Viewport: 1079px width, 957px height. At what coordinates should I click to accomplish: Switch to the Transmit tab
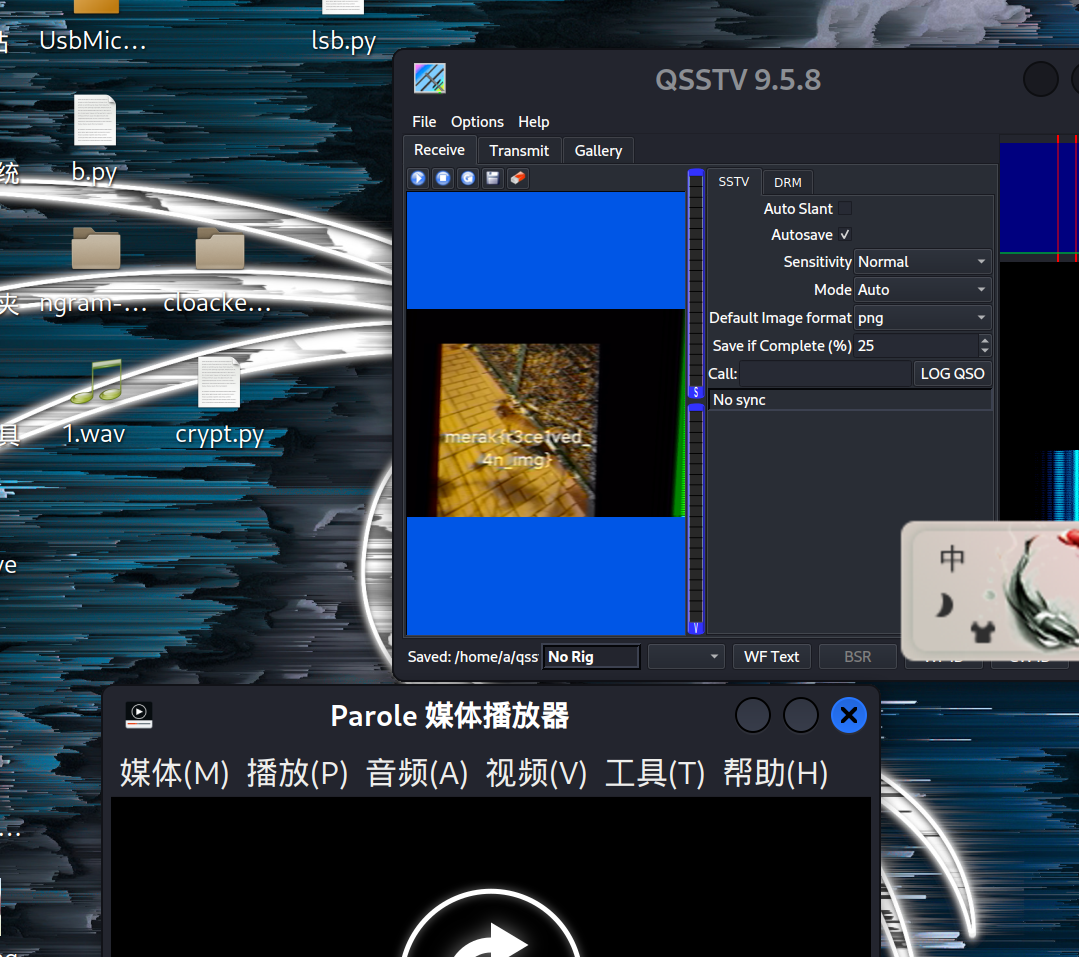click(x=518, y=150)
